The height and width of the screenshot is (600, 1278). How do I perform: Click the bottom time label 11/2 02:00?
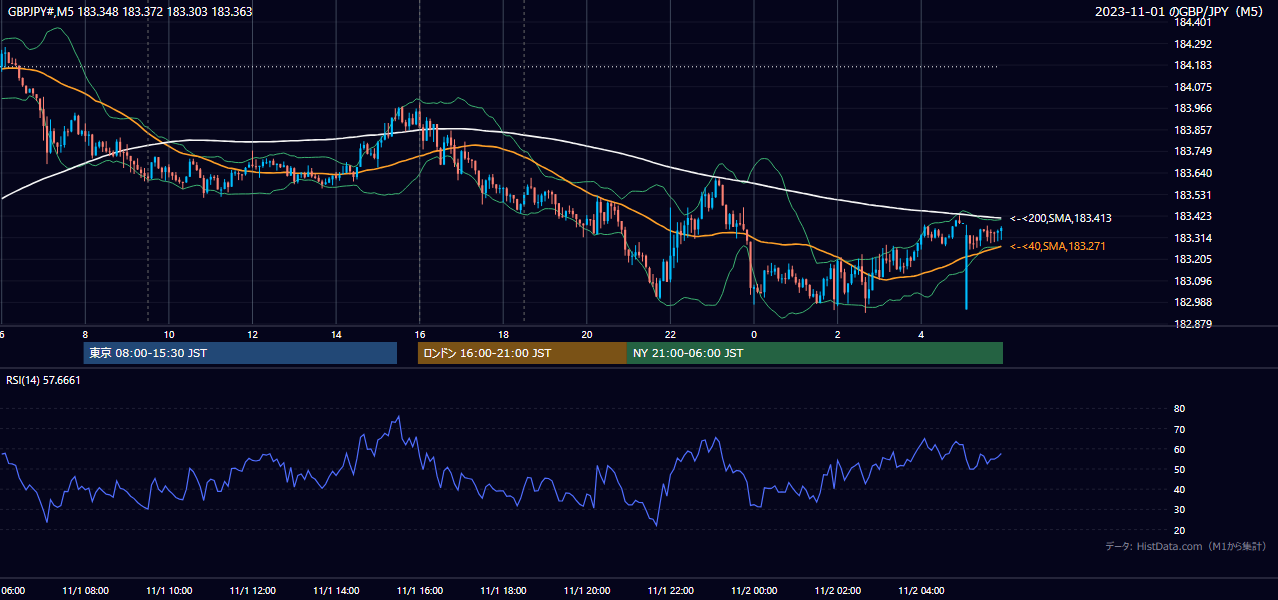coord(838,591)
